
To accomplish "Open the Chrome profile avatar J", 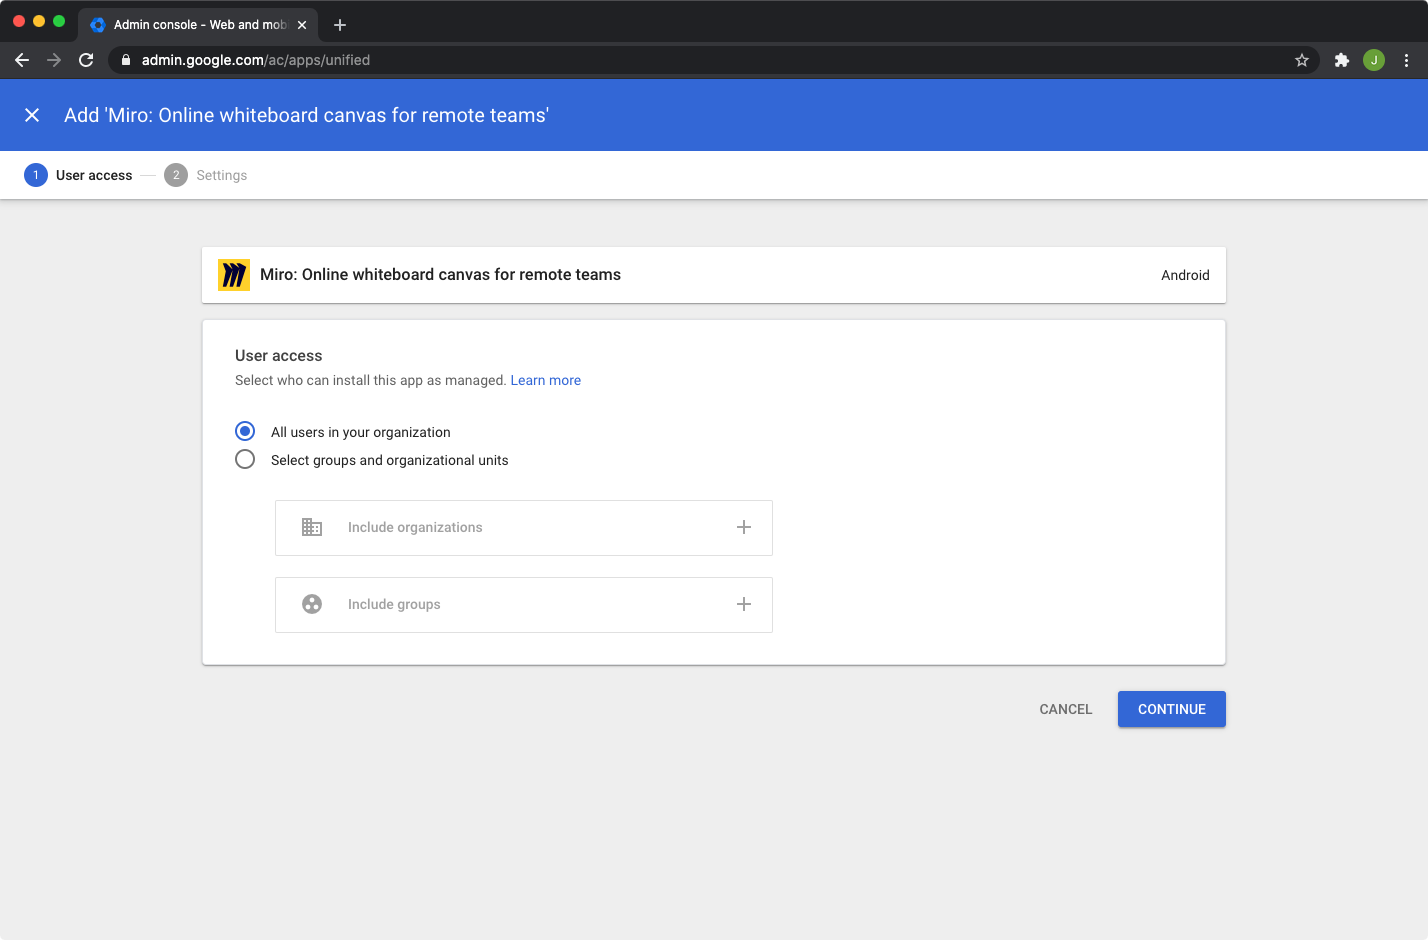I will click(1374, 60).
